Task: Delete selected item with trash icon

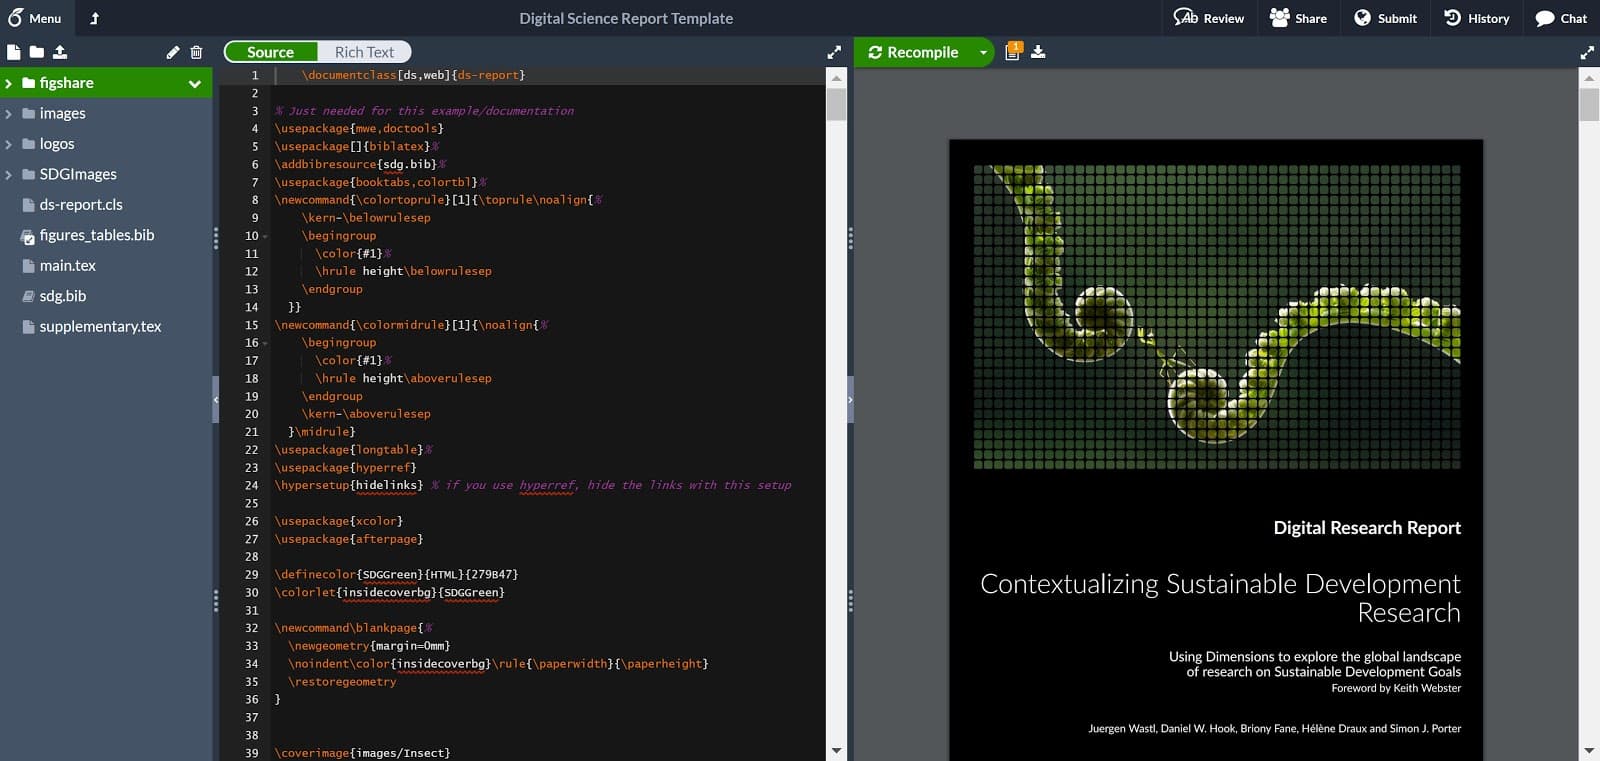Action: point(196,52)
